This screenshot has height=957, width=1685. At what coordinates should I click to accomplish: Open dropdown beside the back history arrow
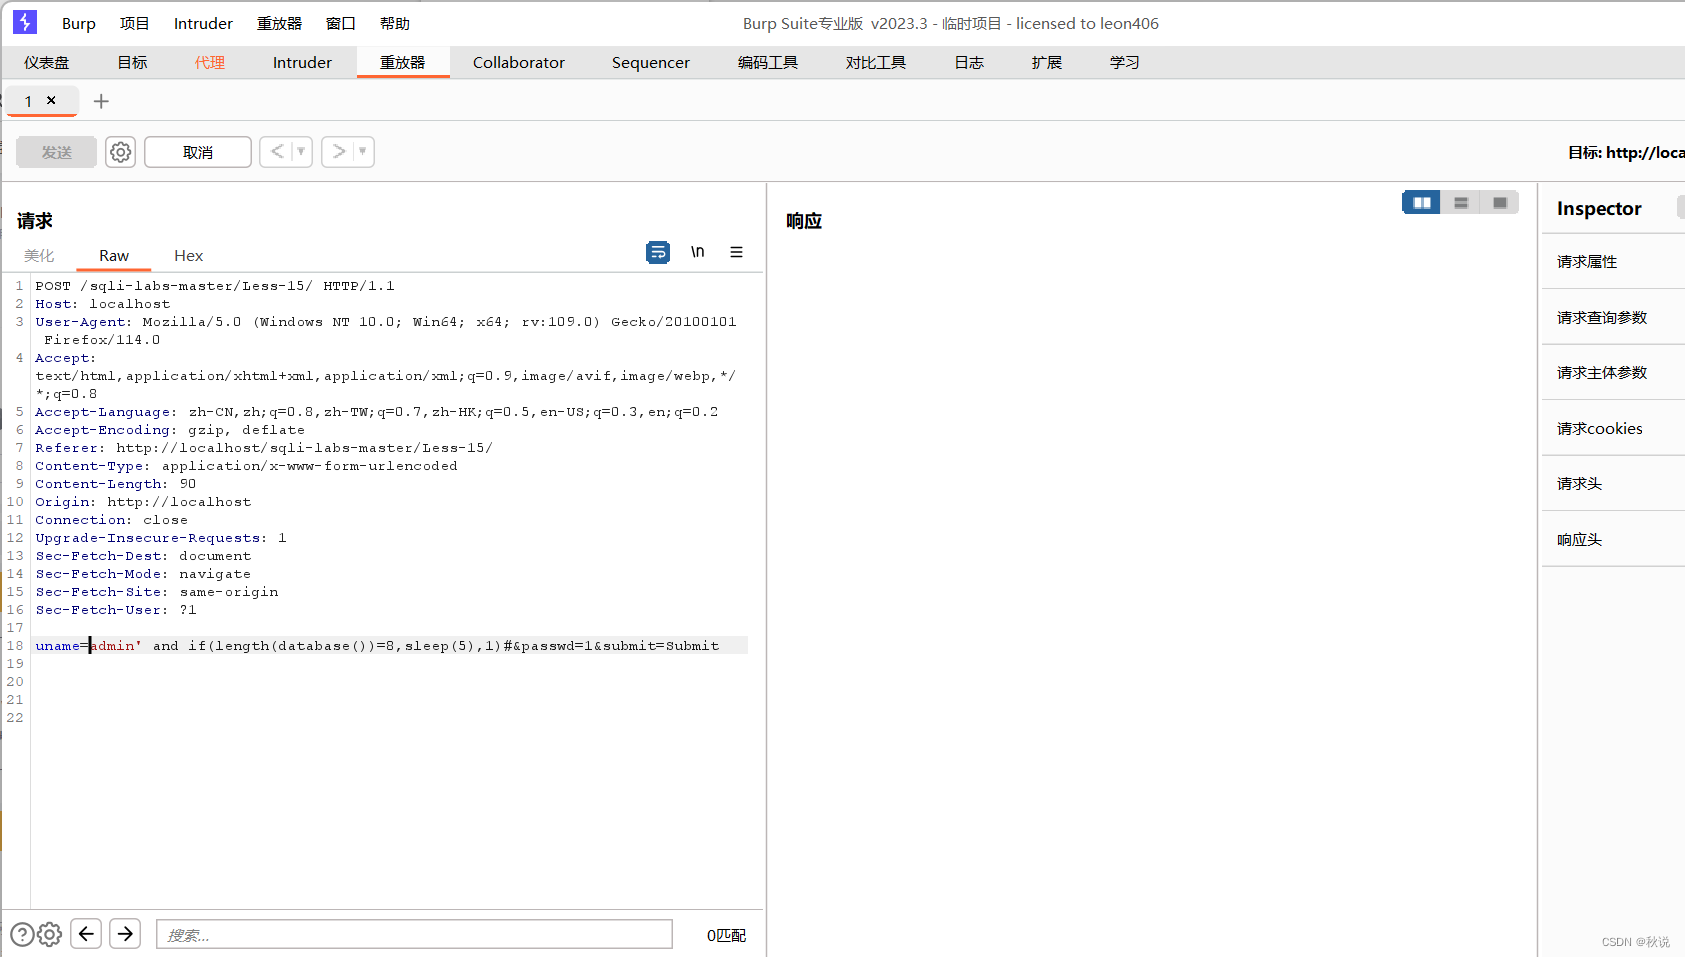coord(301,151)
